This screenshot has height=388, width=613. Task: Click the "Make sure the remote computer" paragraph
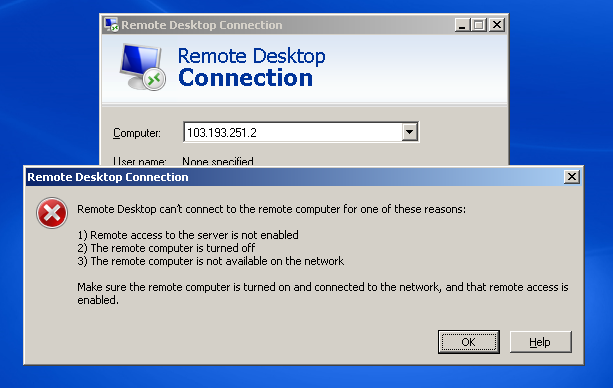pyautogui.click(x=323, y=293)
